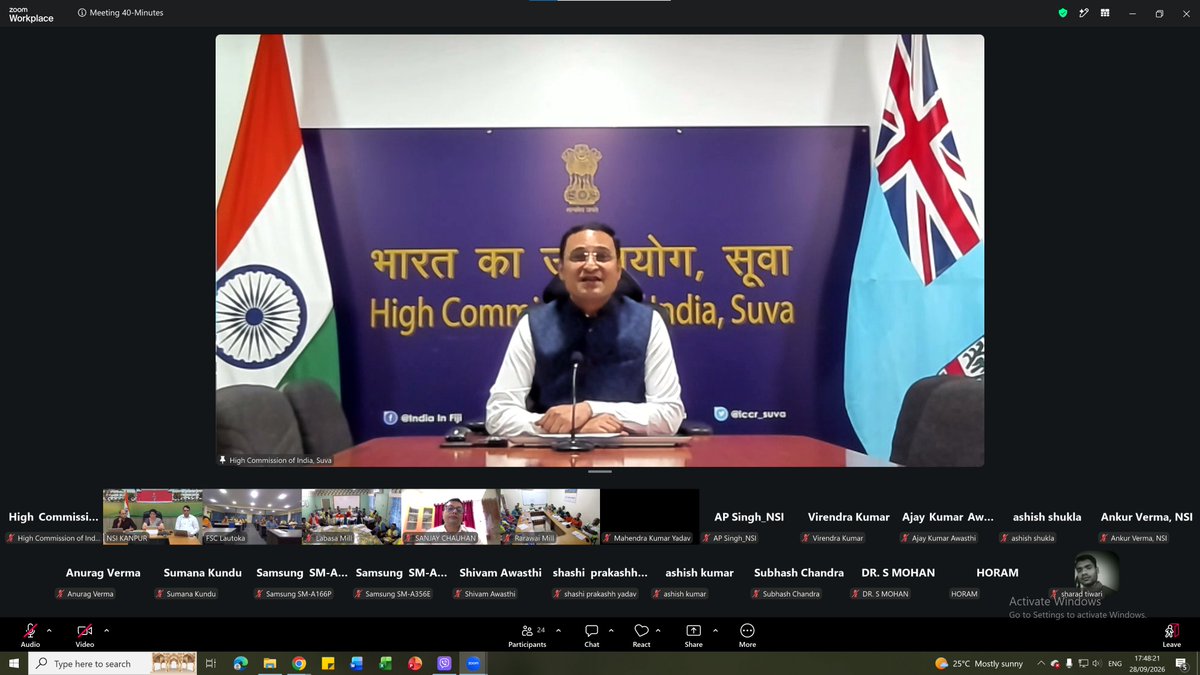Open Sticky Notes from taskbar
Viewport: 1200px width, 675px height.
(327, 663)
